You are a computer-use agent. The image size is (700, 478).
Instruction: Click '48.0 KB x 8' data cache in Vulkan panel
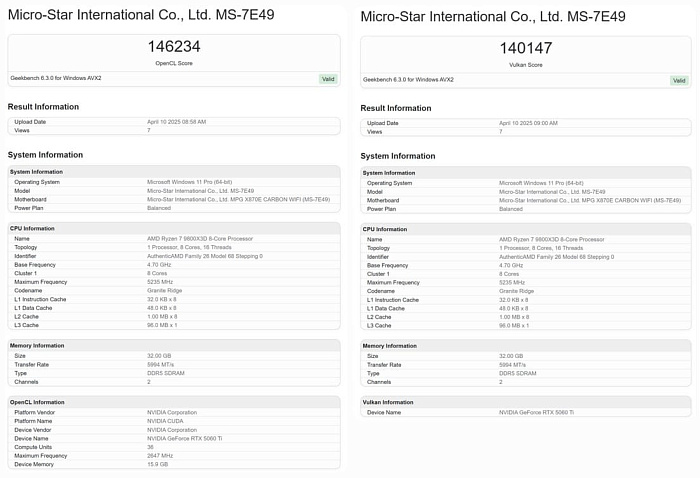tap(514, 309)
